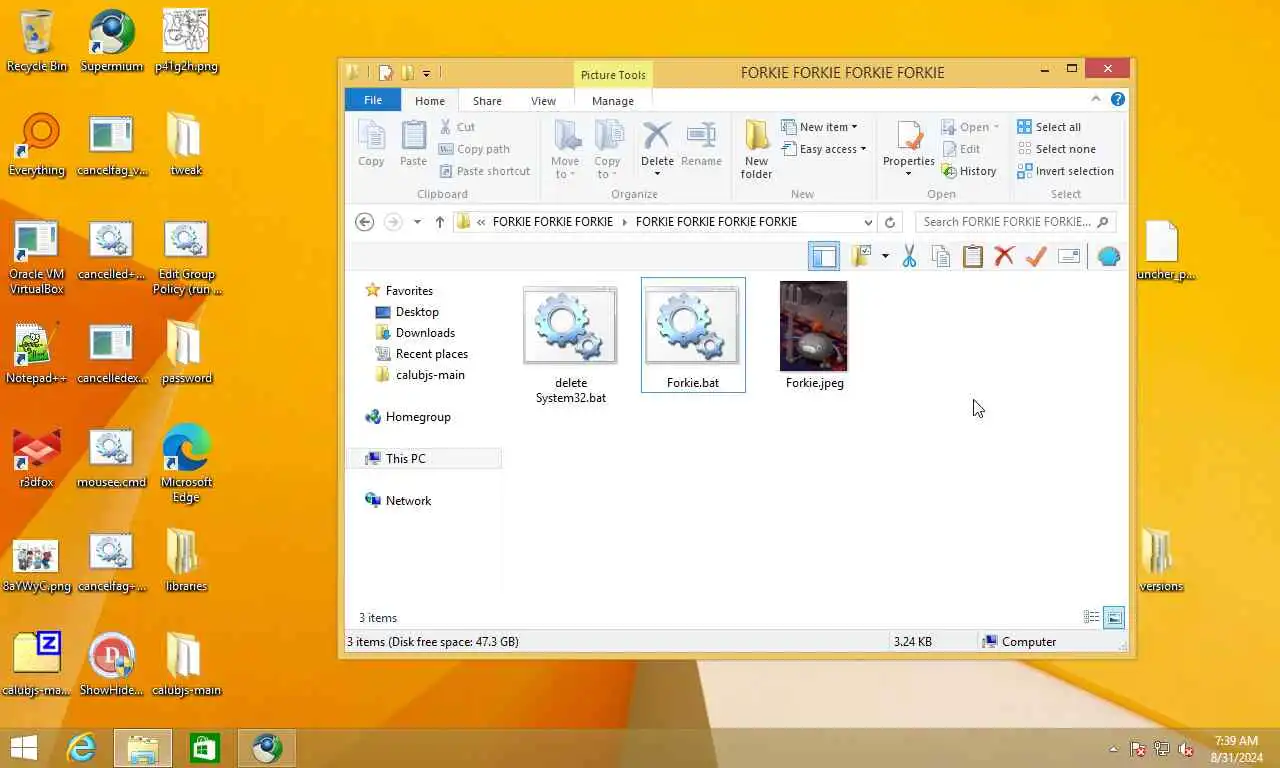
Task: Click Quick Access properties icon in title bar
Action: tap(385, 72)
